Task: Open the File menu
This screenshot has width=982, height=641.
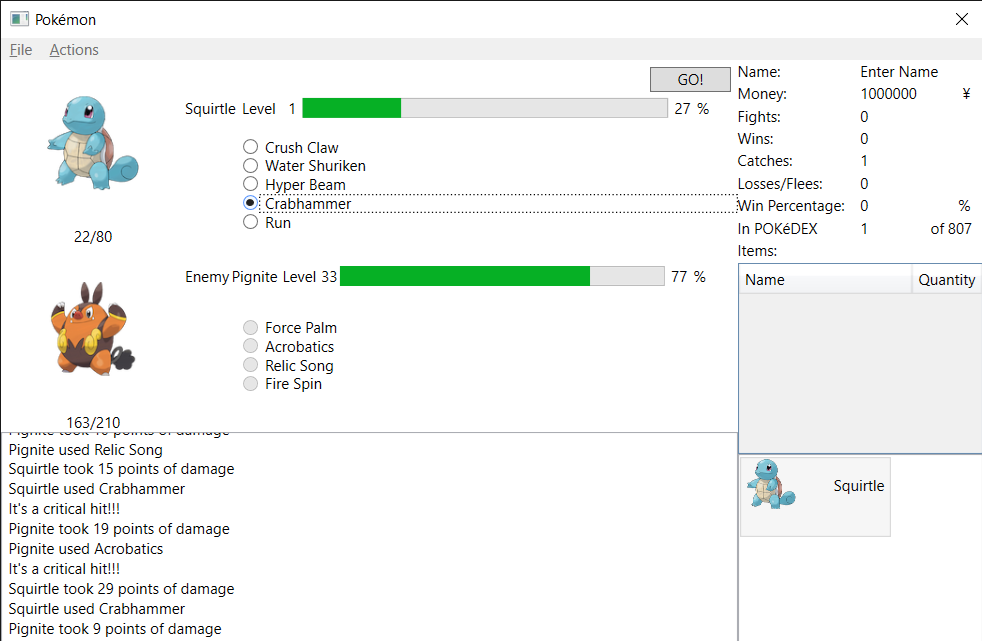Action: click(x=21, y=49)
